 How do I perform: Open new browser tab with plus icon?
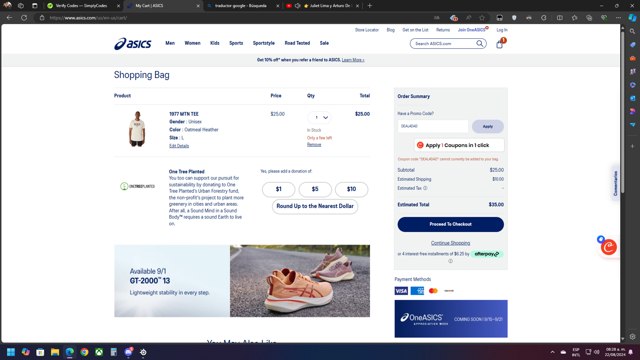pyautogui.click(x=369, y=6)
